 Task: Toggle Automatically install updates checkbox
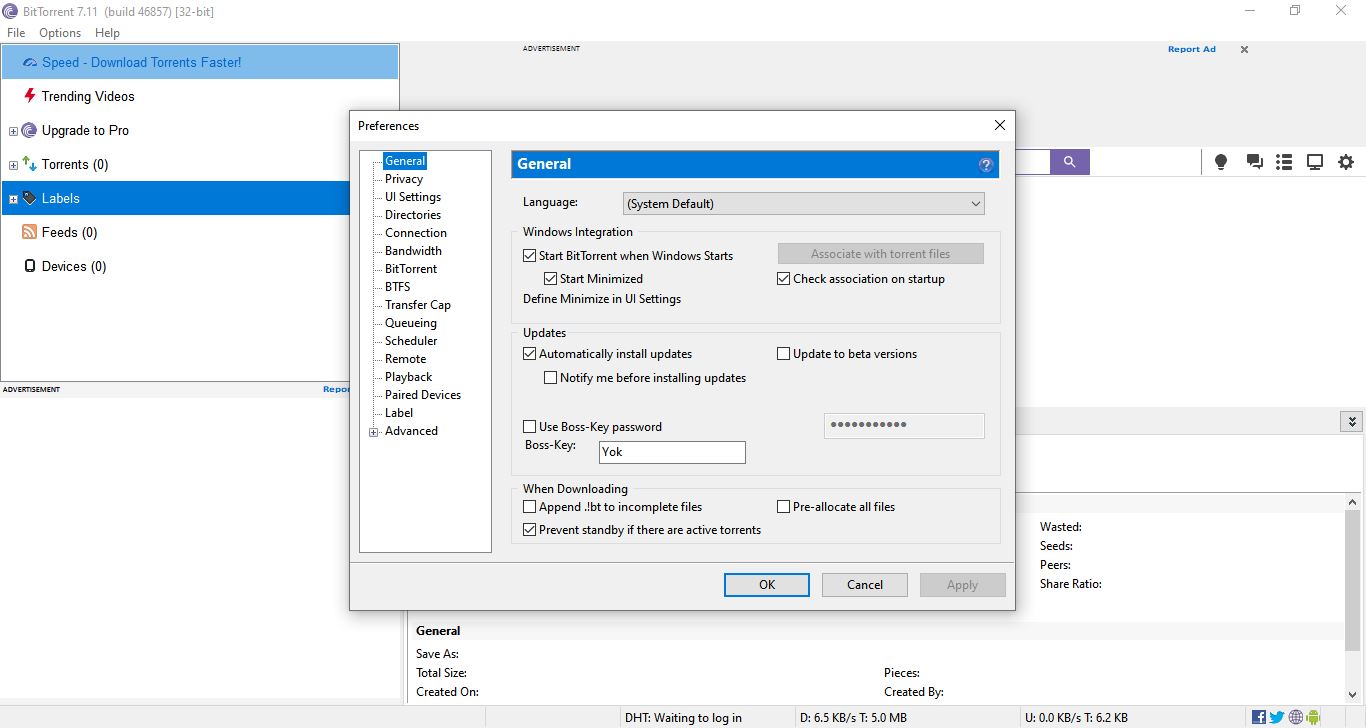click(x=530, y=354)
